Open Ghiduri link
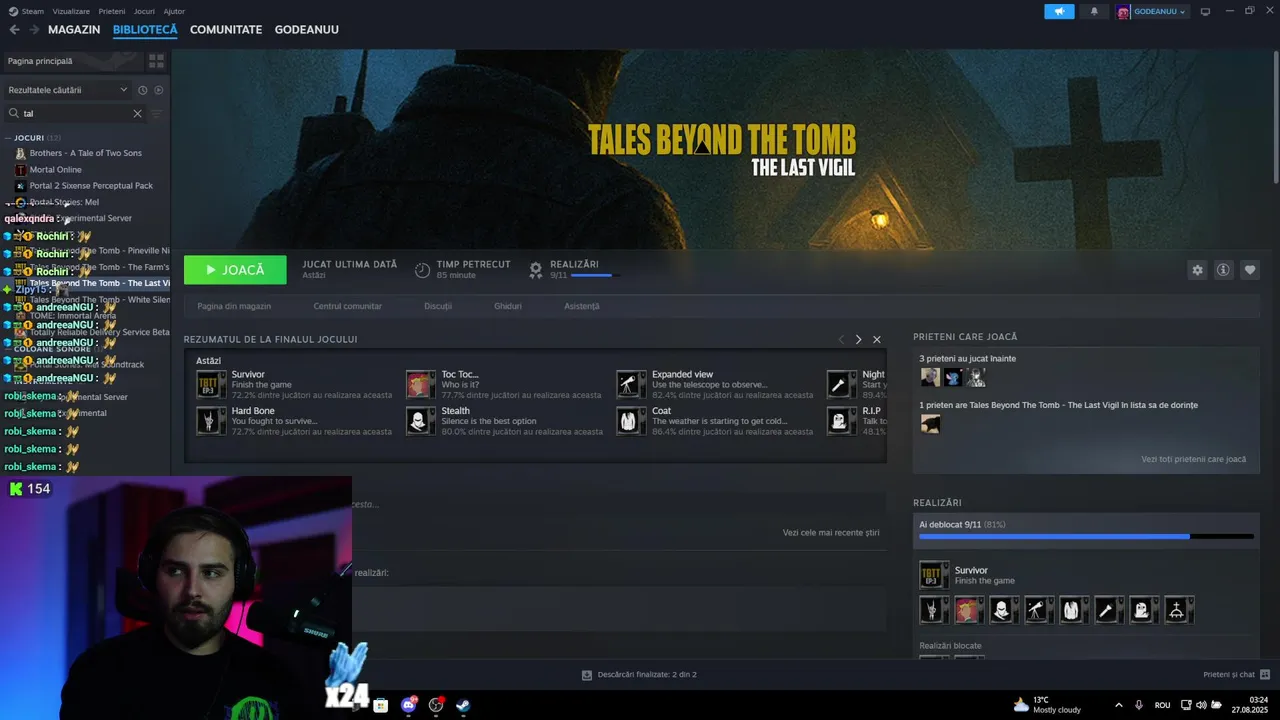 (508, 306)
